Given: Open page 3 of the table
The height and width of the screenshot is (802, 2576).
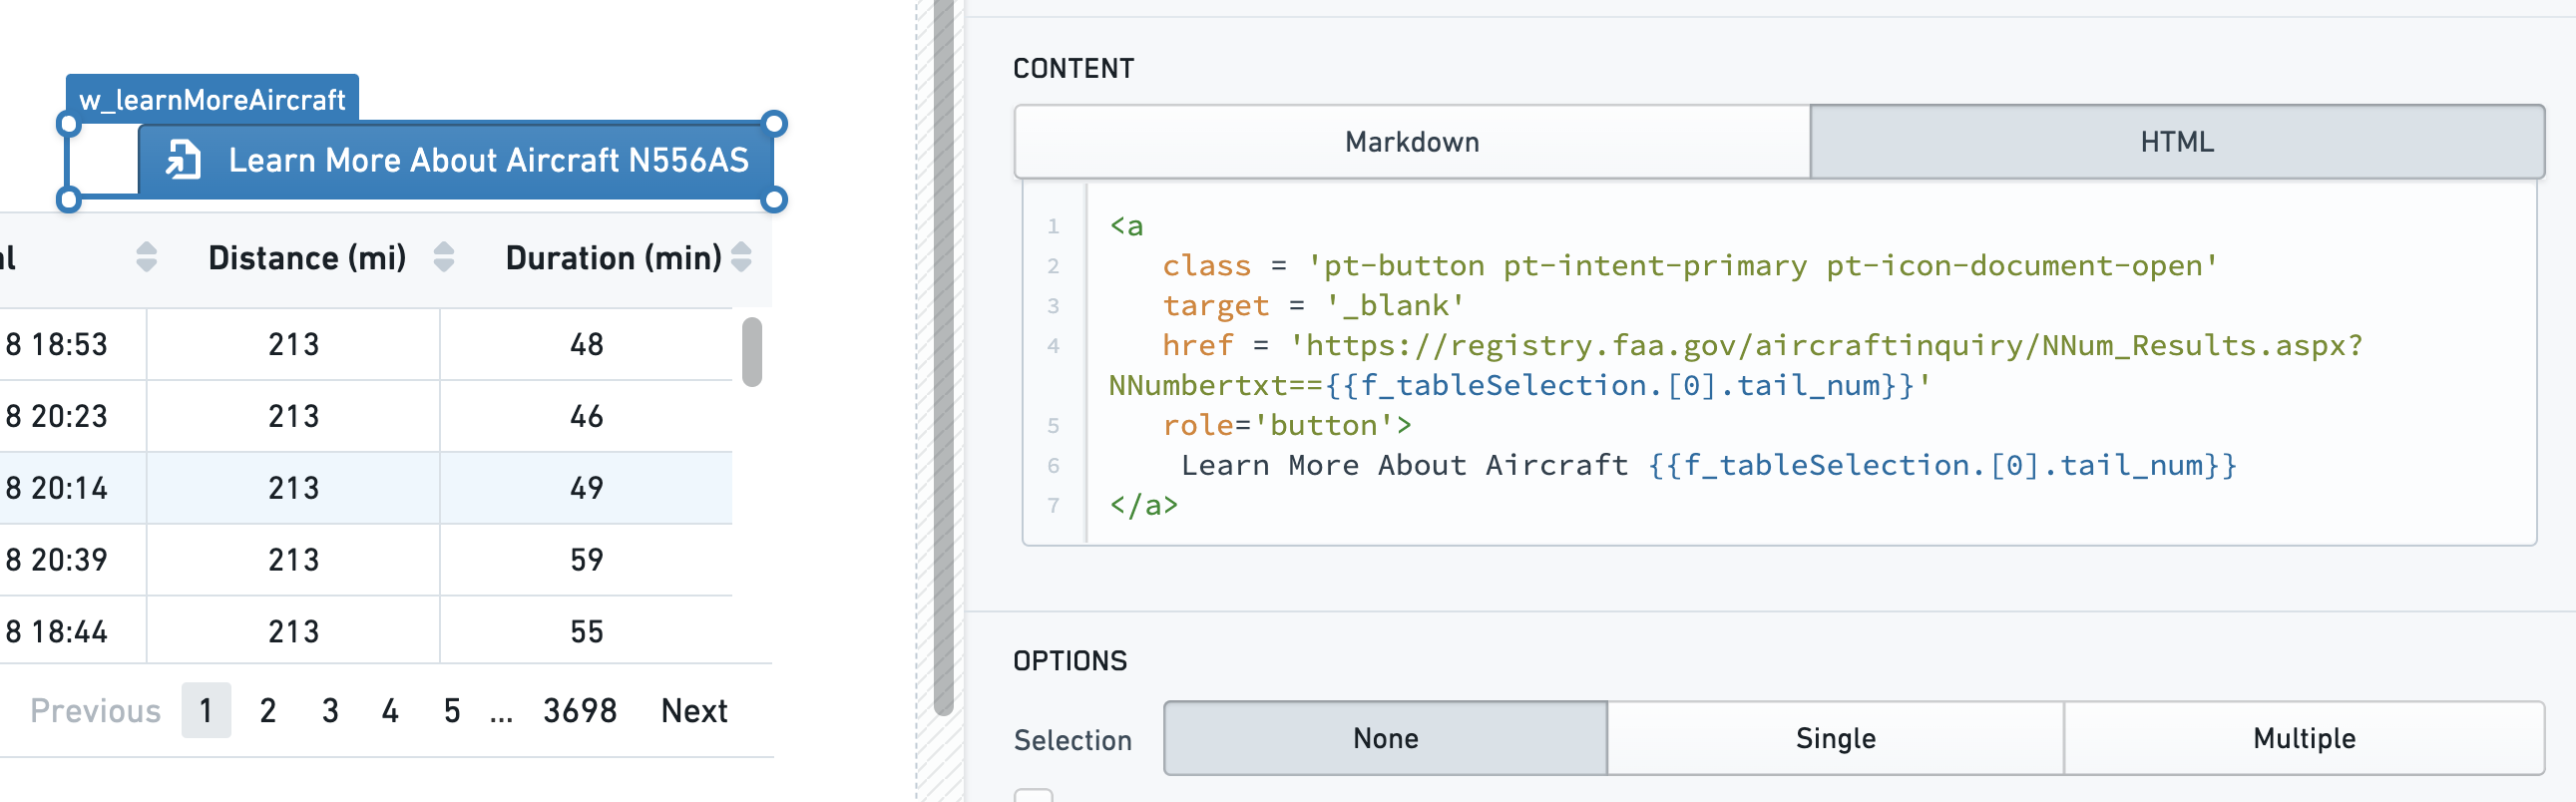Looking at the screenshot, I should tap(330, 710).
